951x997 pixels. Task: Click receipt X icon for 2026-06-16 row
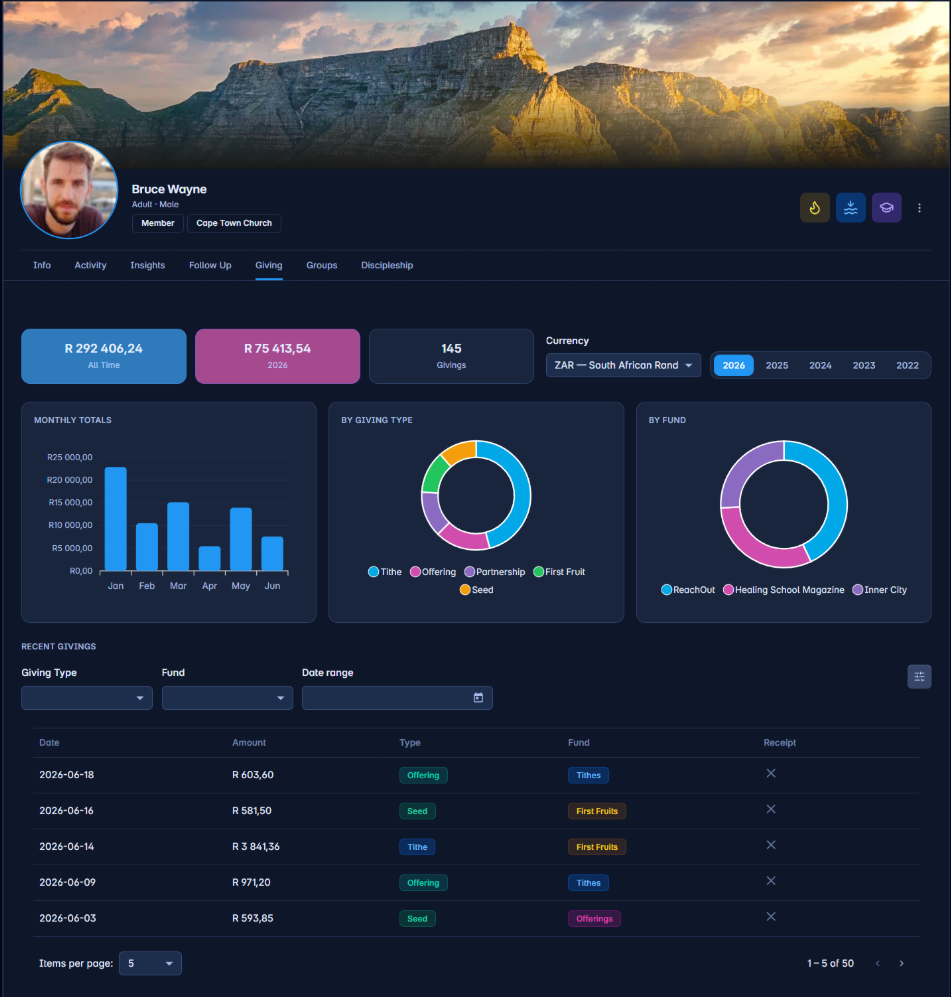[x=771, y=809]
